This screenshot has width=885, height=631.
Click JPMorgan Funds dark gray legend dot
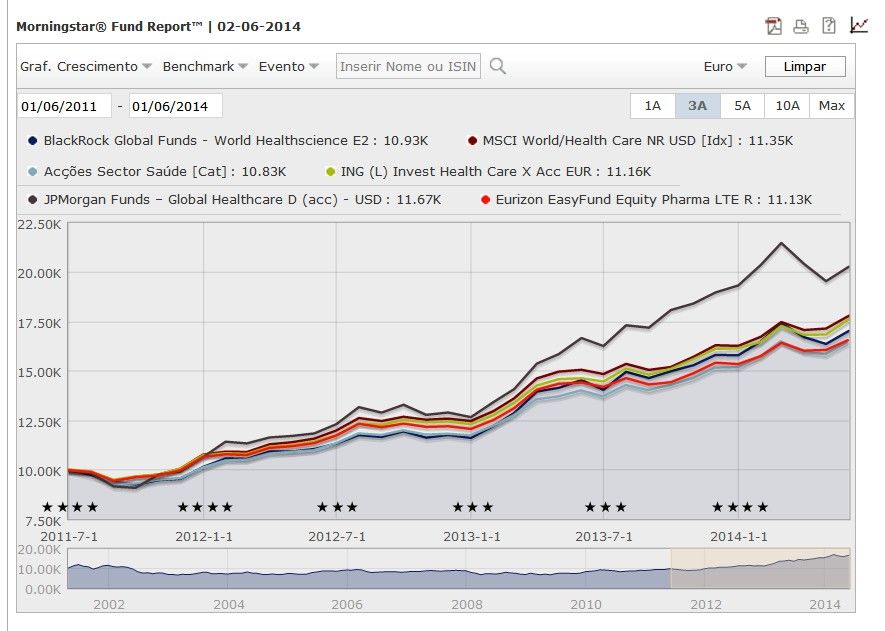click(x=32, y=200)
